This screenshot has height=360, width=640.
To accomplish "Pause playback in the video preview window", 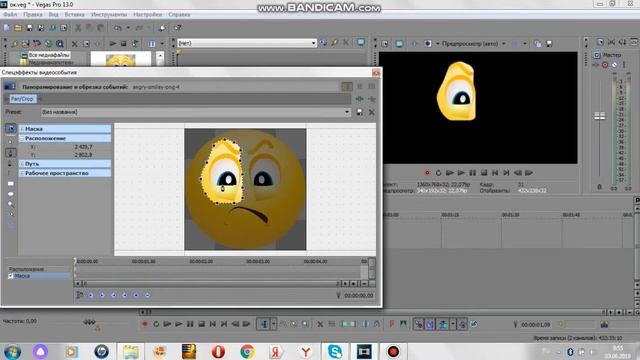I will point(472,173).
